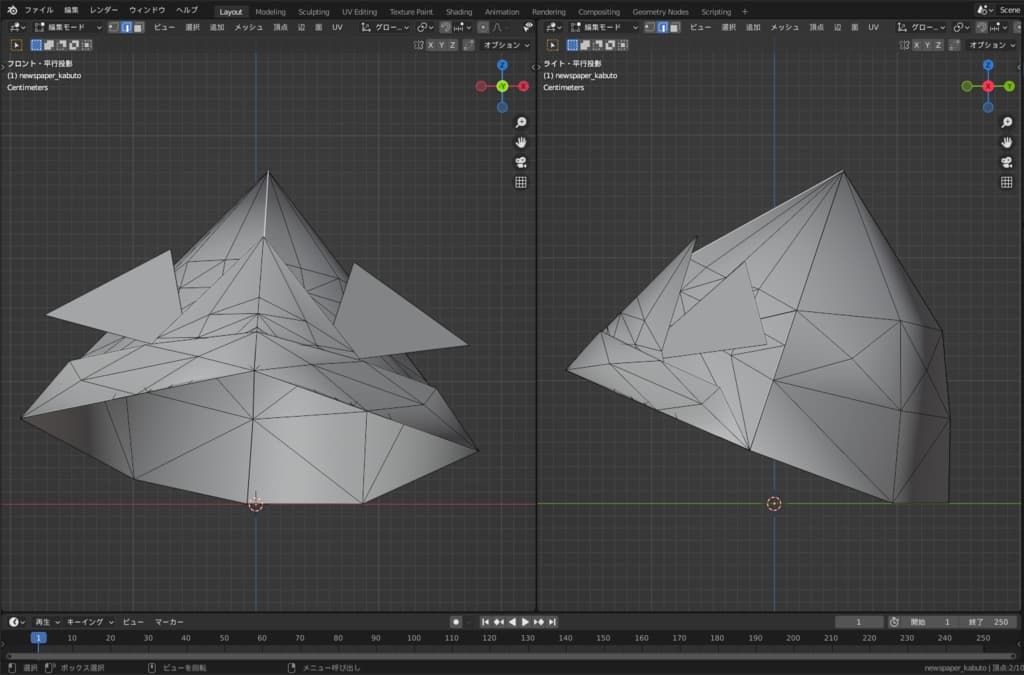Click the Blender logo icon

(10, 10)
